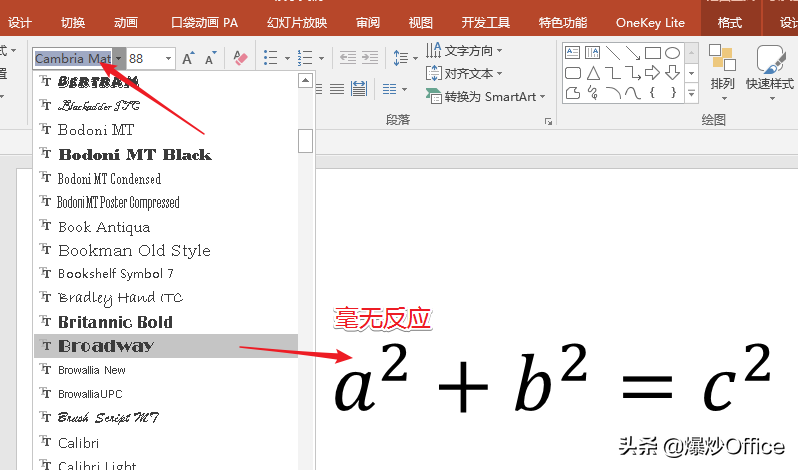Apply bulleted list formatting

pyautogui.click(x=270, y=58)
